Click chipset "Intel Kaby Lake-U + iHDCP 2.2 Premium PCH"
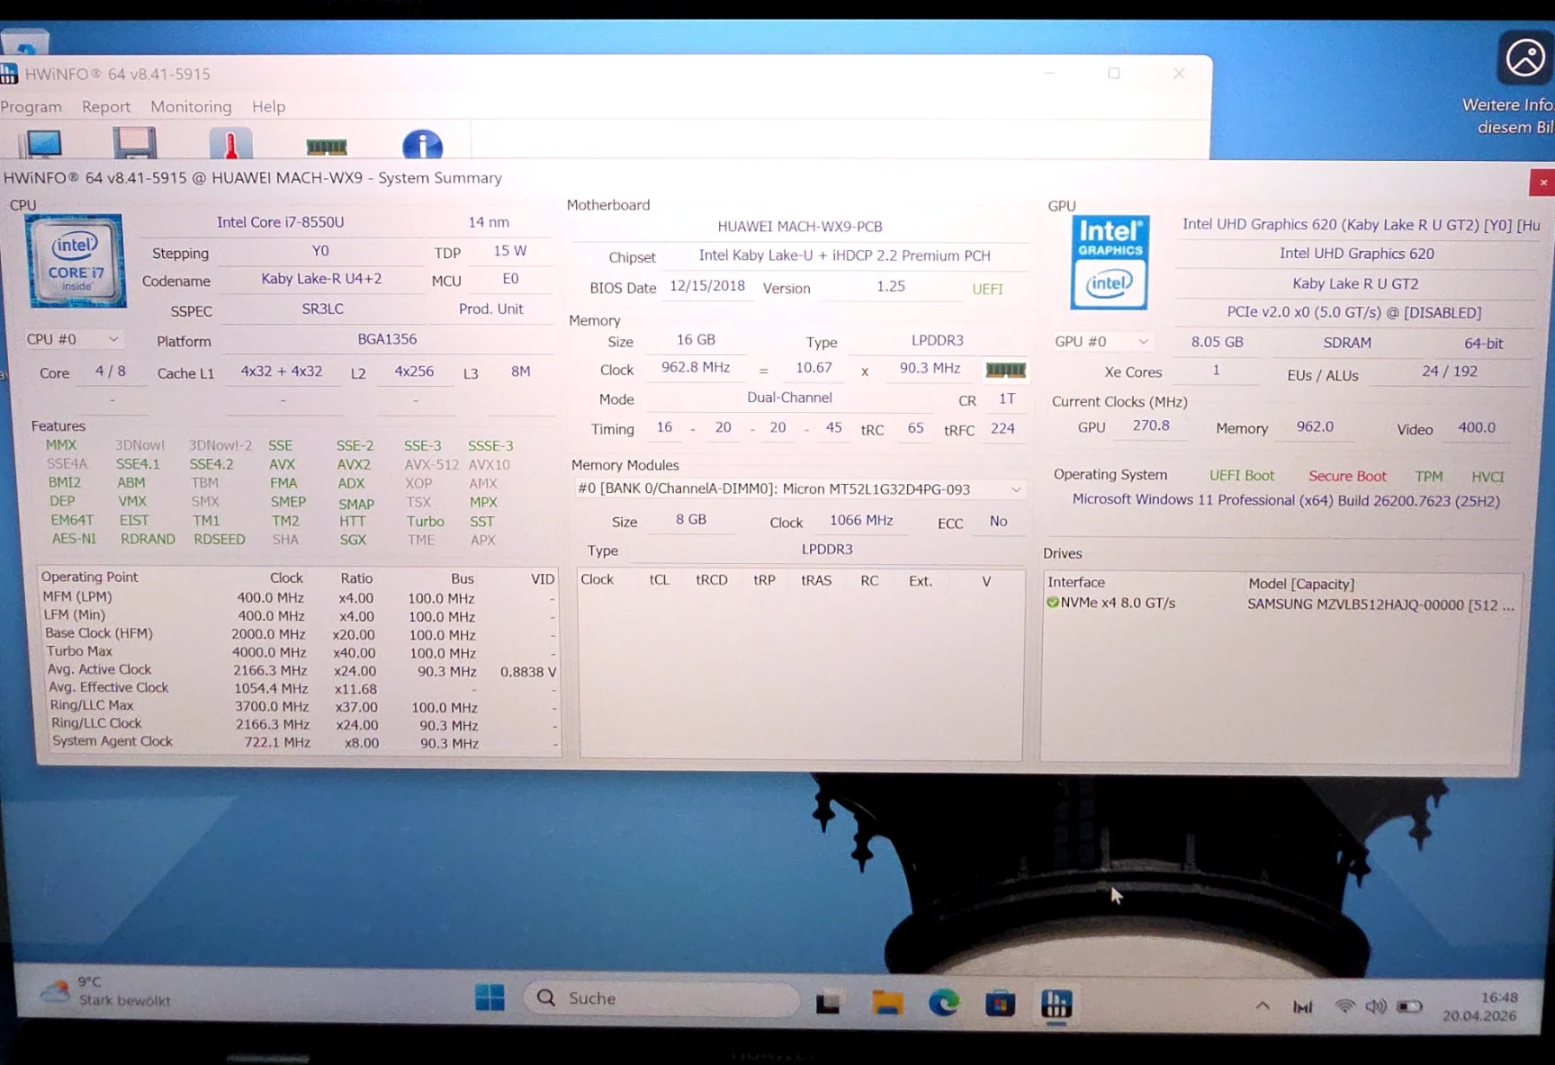 (844, 256)
